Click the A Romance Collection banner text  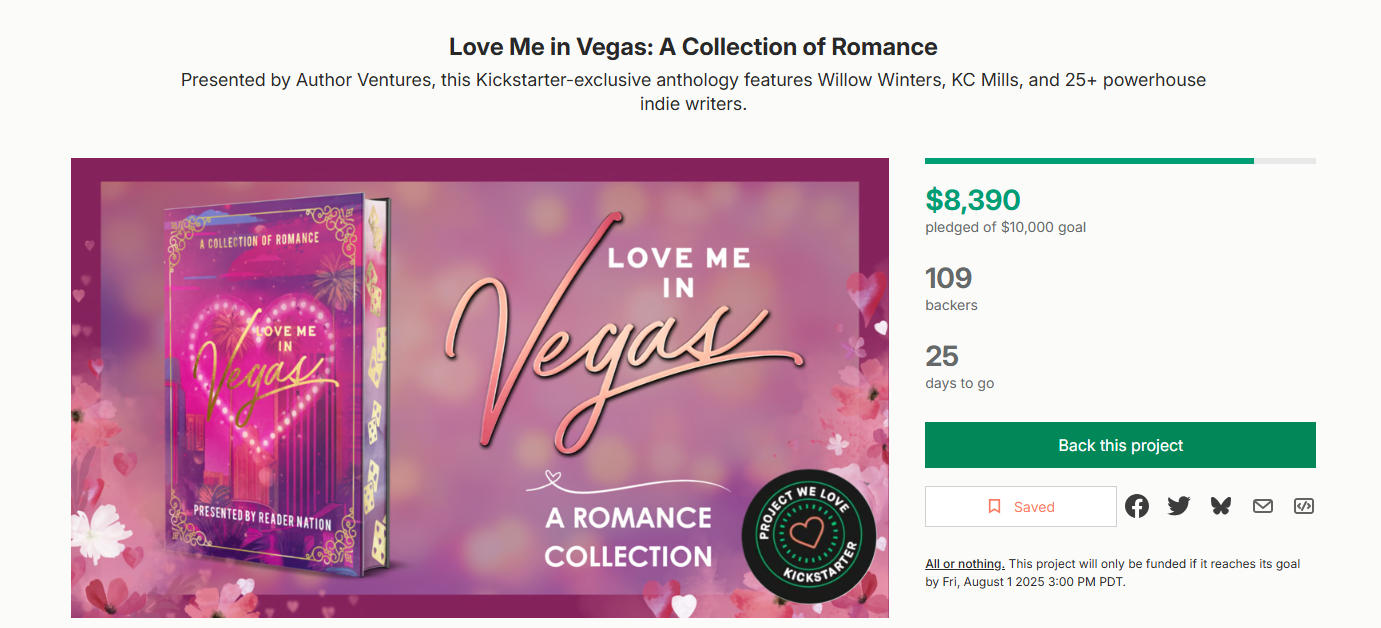click(x=628, y=536)
